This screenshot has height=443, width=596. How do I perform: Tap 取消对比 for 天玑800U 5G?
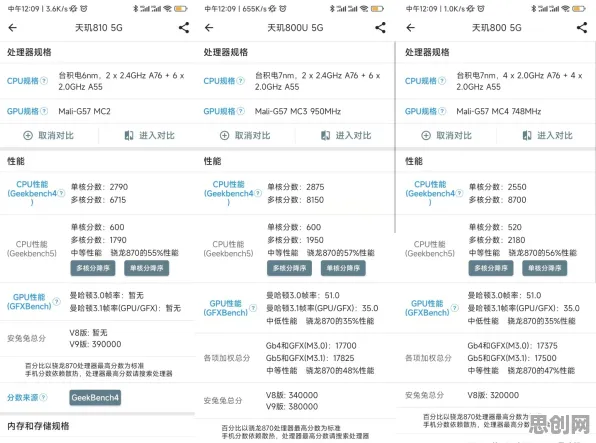pos(245,135)
